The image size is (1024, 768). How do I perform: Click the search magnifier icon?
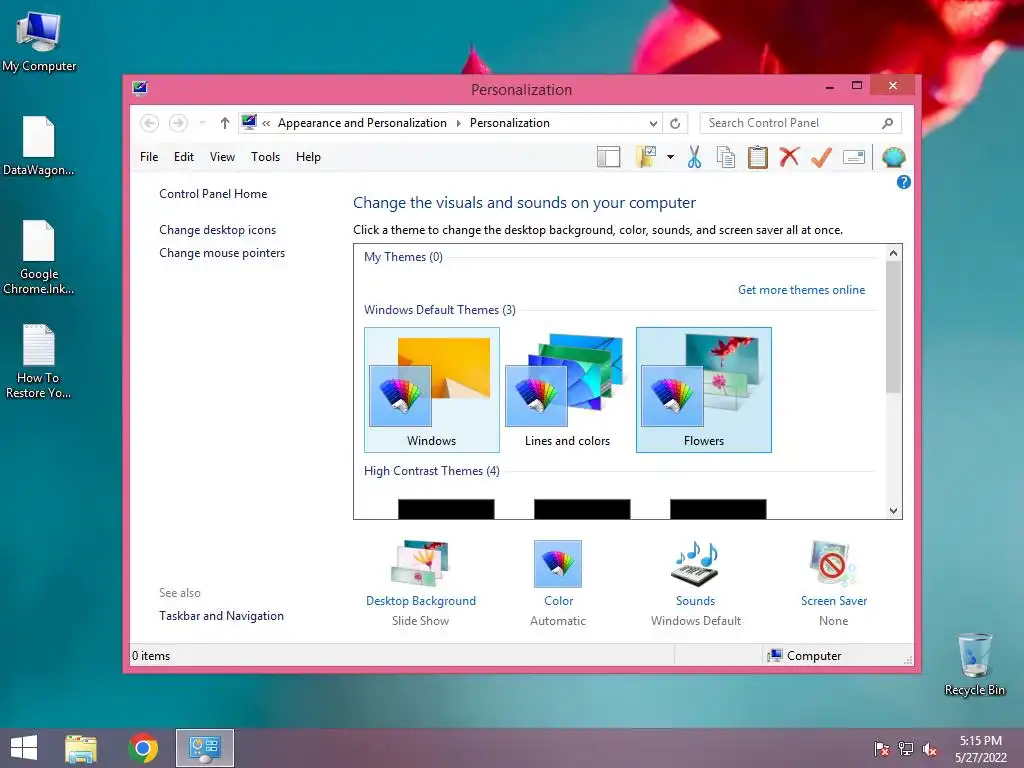point(888,123)
